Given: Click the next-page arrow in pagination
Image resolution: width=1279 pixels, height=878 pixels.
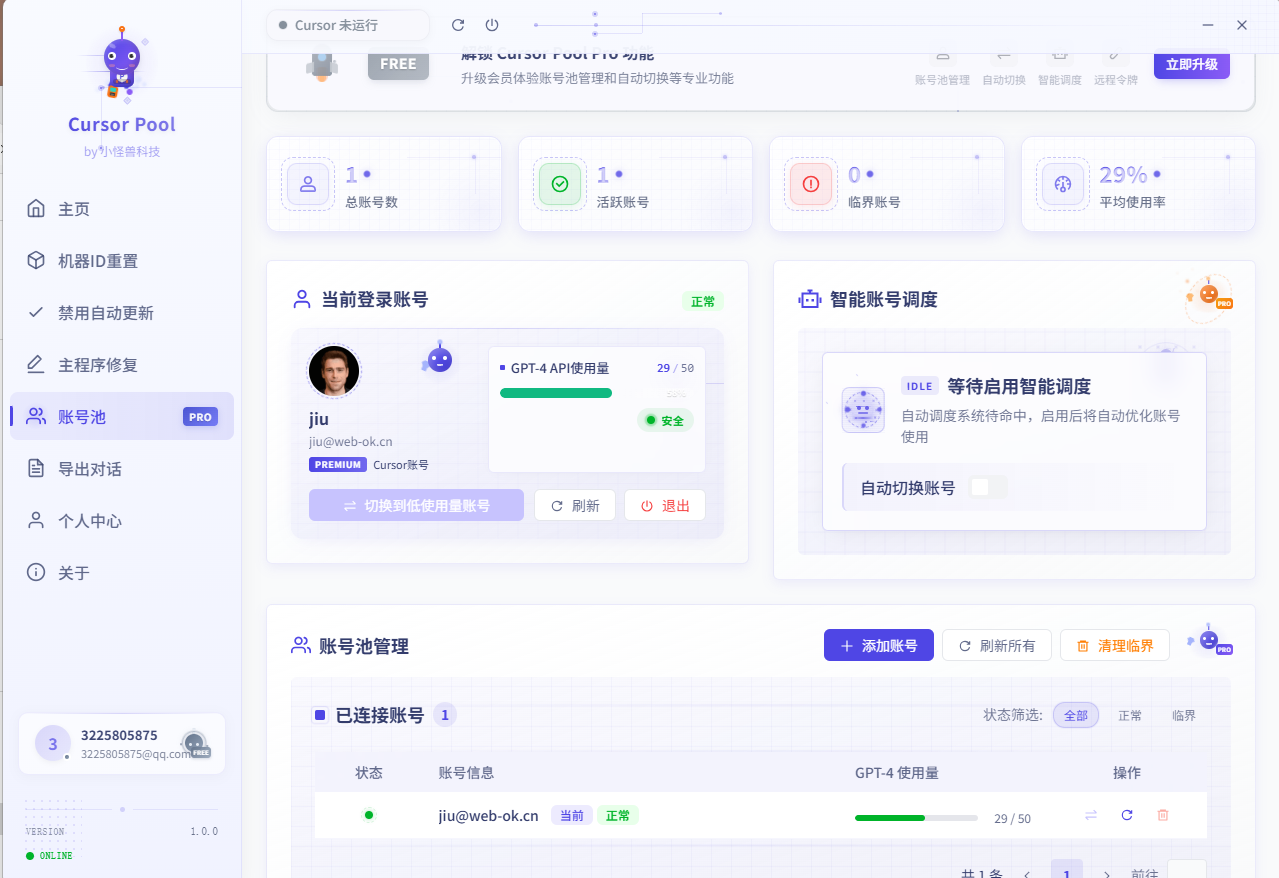Looking at the screenshot, I should click(1106, 874).
